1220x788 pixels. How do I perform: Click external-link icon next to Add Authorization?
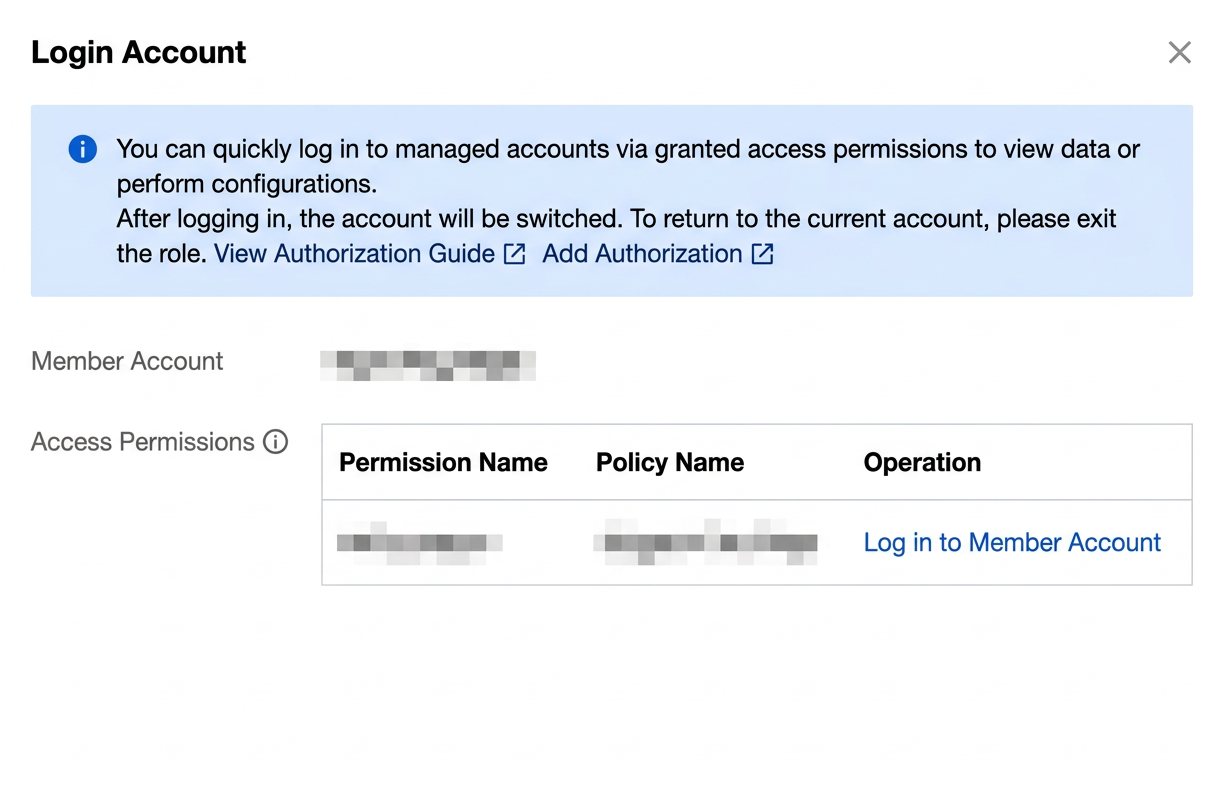pos(763,254)
